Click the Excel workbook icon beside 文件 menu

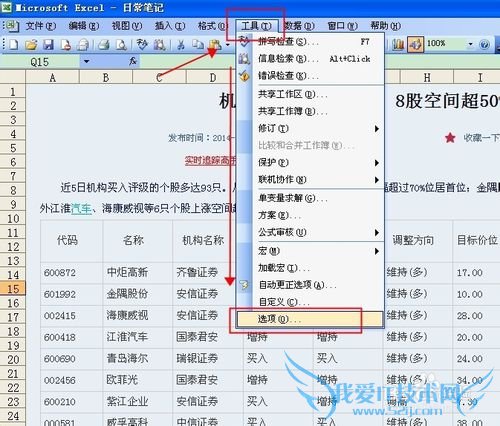point(12,26)
